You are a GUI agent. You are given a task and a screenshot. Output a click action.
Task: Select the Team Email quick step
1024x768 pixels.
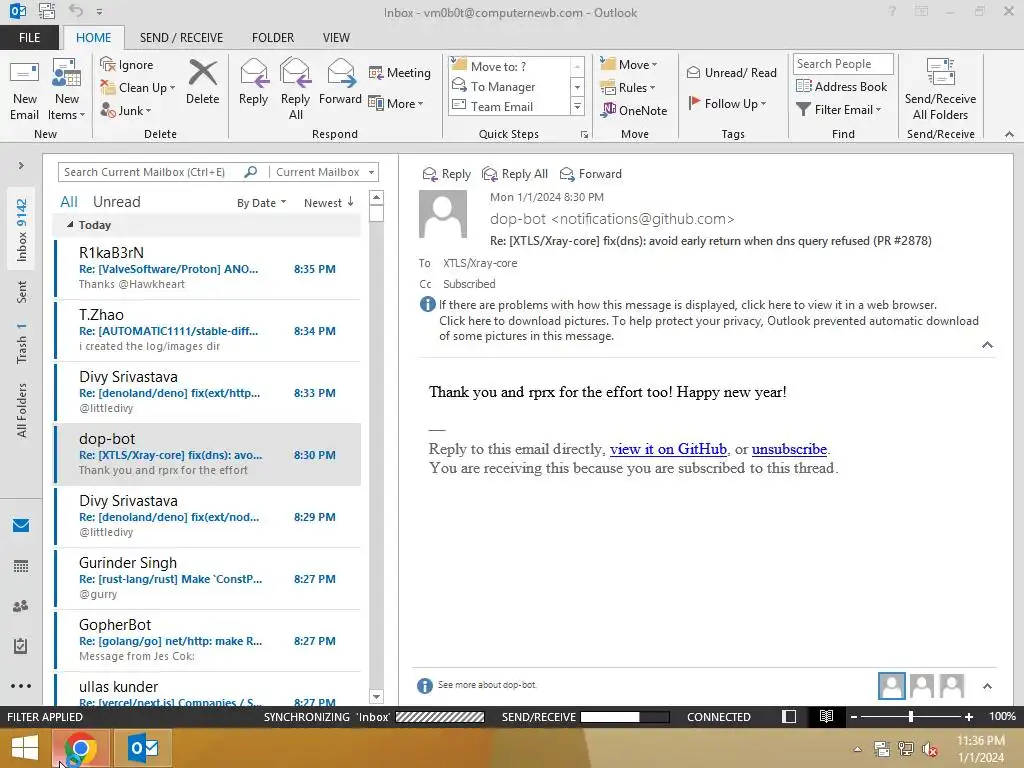[508, 106]
